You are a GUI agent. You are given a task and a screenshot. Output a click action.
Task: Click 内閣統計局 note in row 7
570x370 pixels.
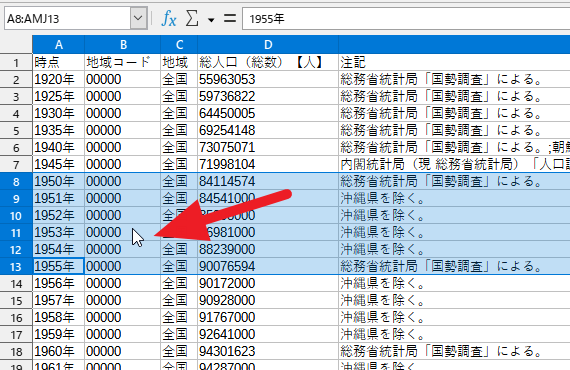tap(454, 165)
